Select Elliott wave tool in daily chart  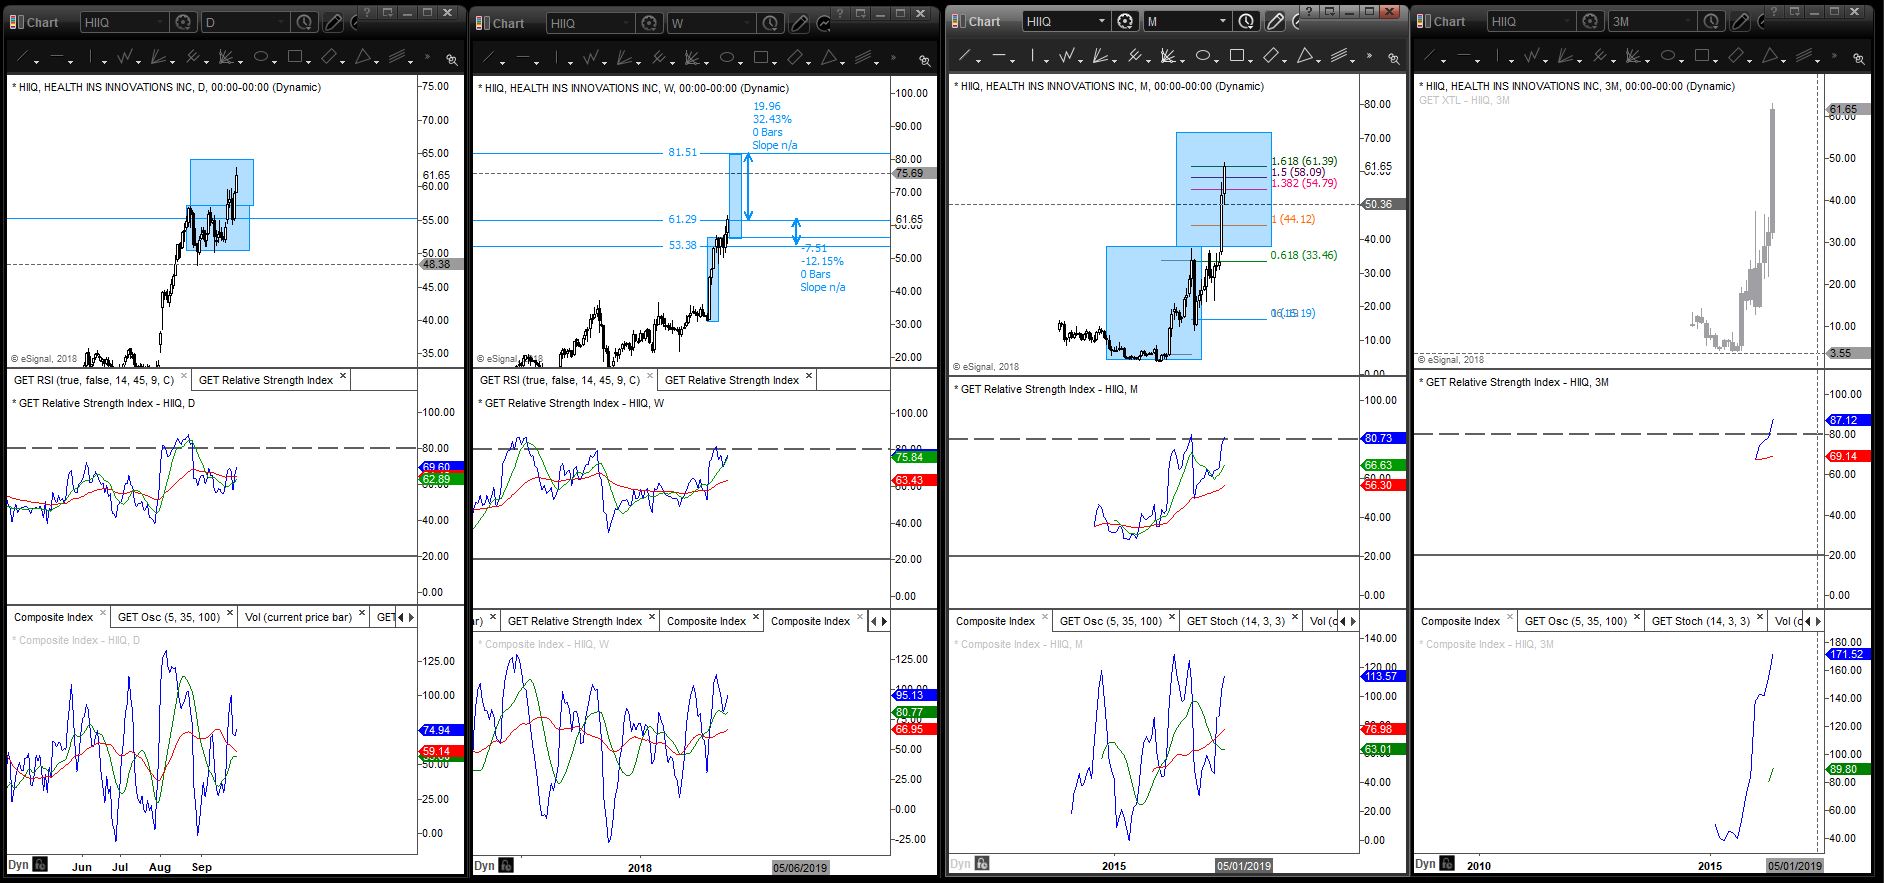tap(126, 57)
